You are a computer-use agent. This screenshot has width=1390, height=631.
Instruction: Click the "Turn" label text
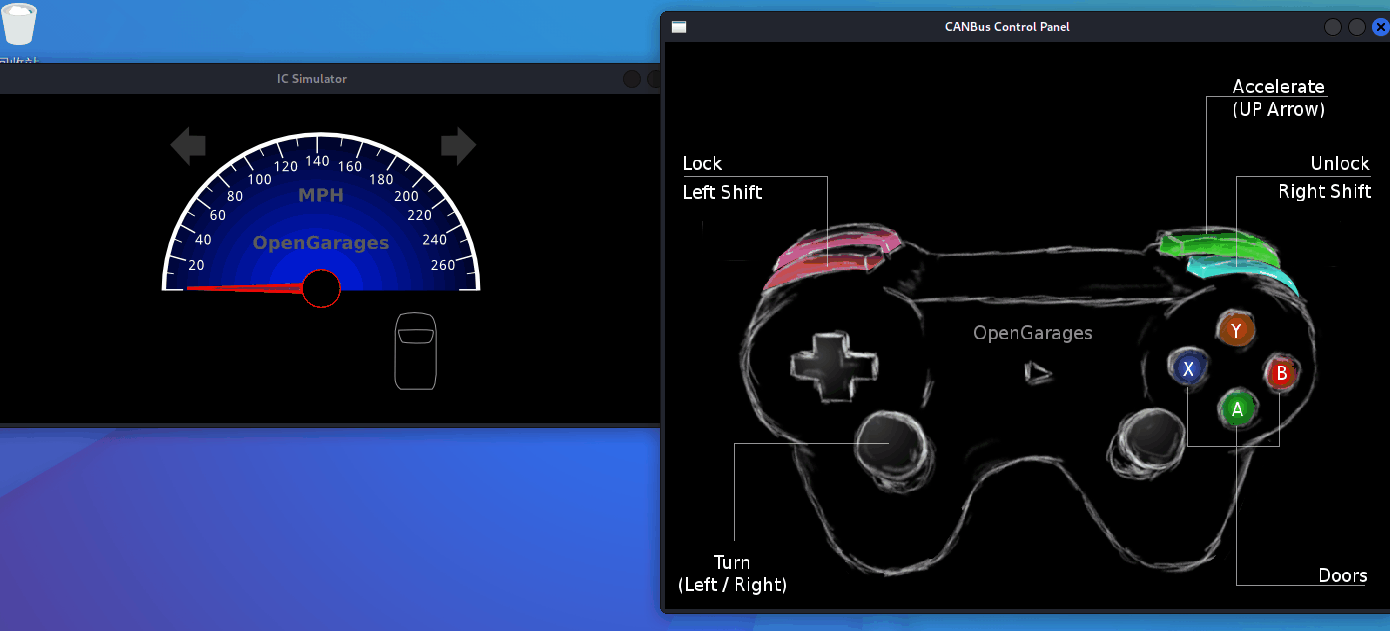(732, 562)
